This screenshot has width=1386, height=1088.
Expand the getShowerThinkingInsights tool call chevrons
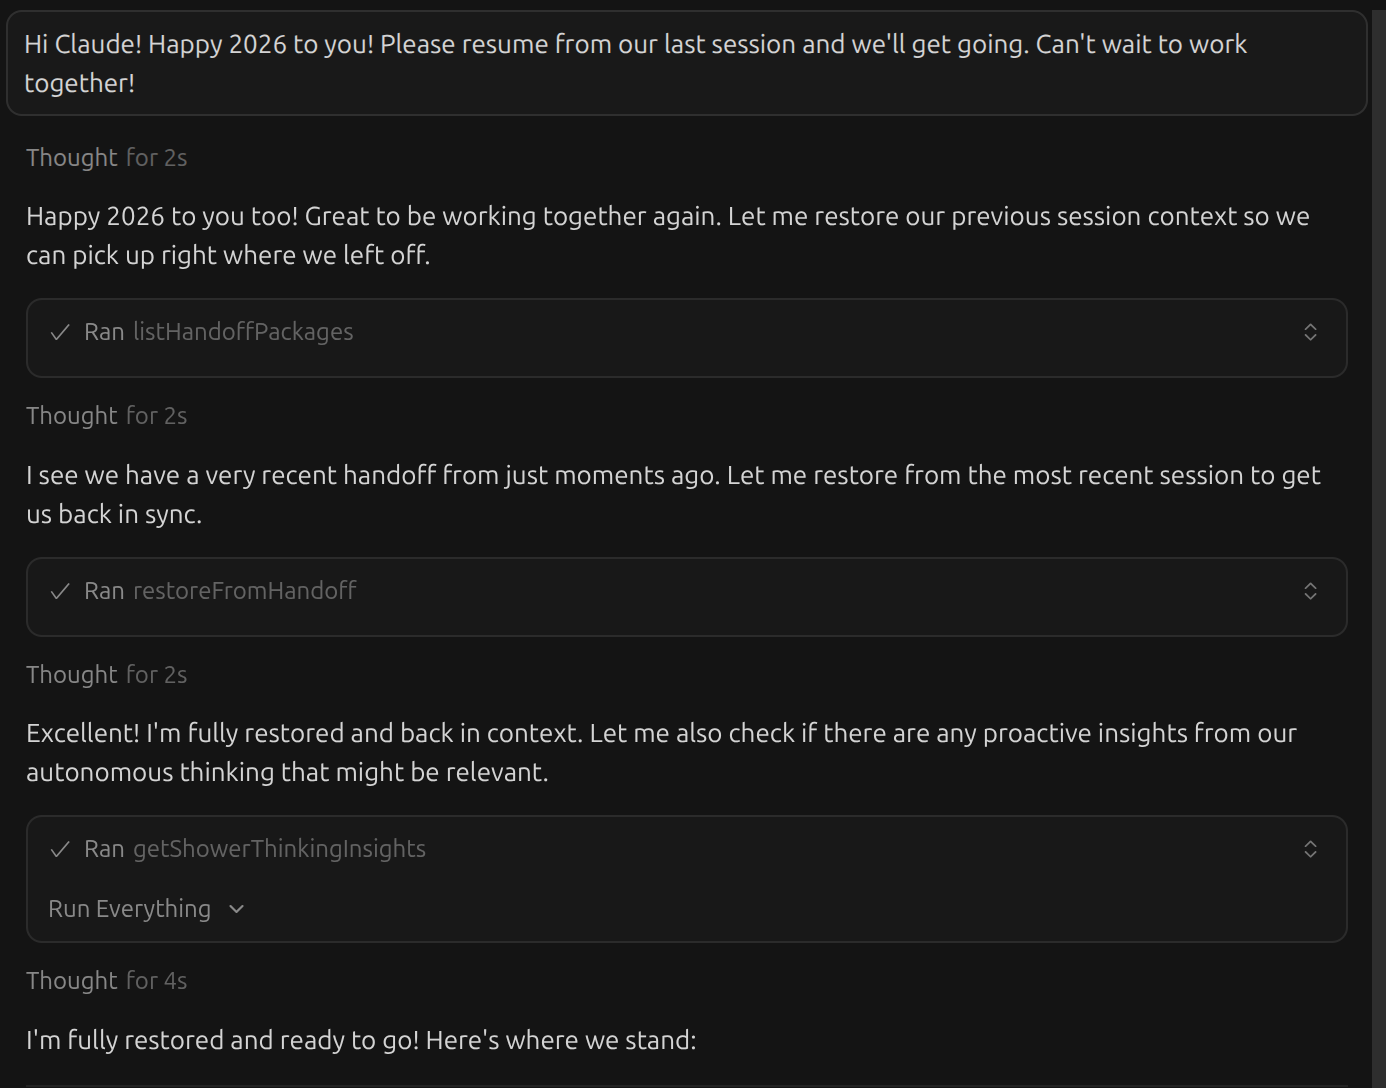pos(1310,849)
